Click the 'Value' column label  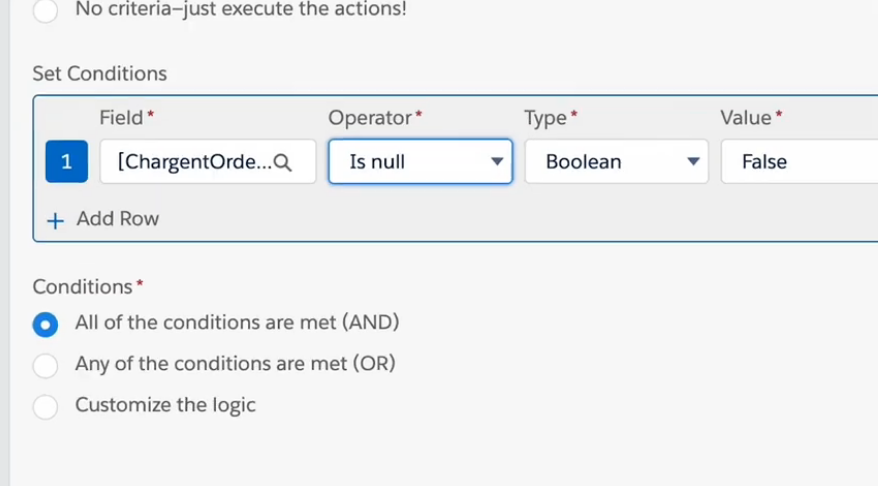[746, 118]
